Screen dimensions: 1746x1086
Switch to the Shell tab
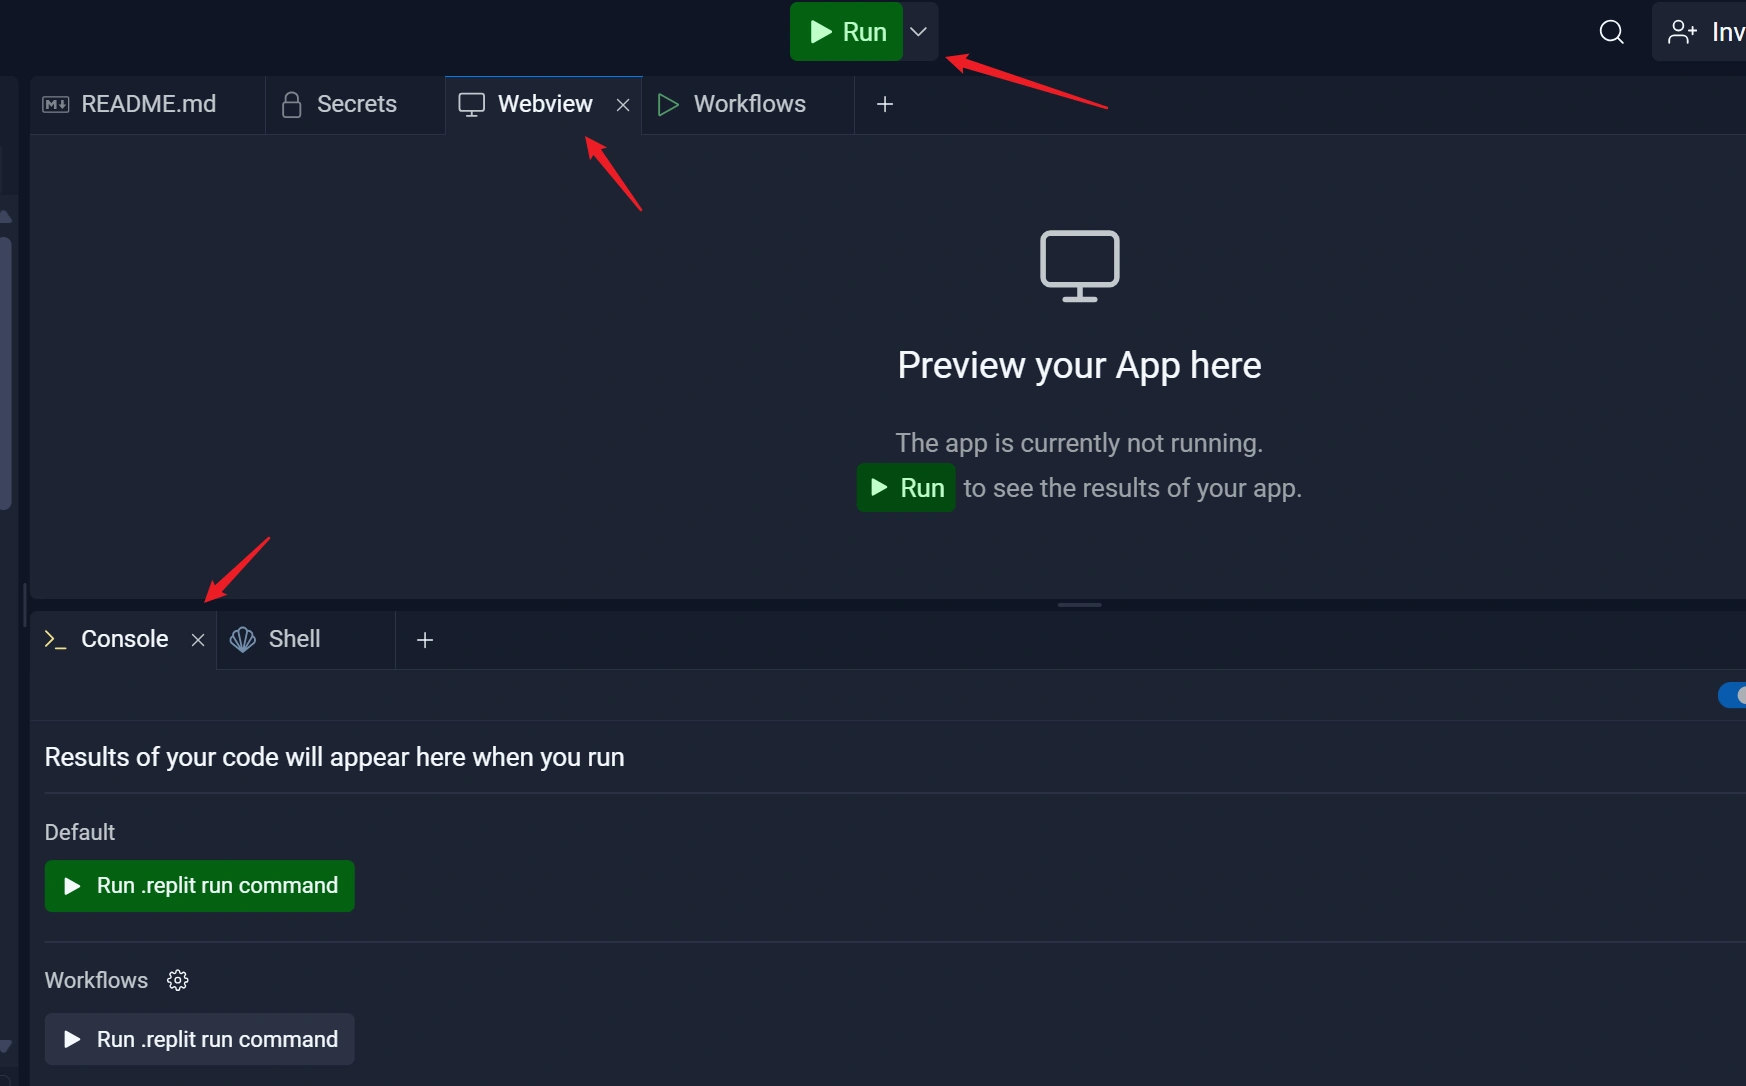click(294, 639)
